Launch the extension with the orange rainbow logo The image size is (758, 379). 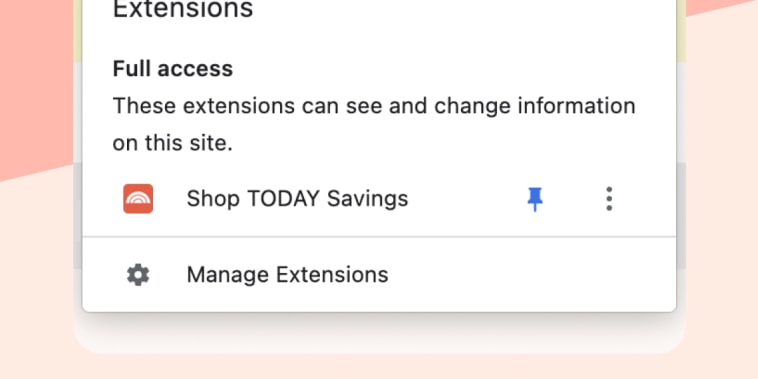(138, 199)
